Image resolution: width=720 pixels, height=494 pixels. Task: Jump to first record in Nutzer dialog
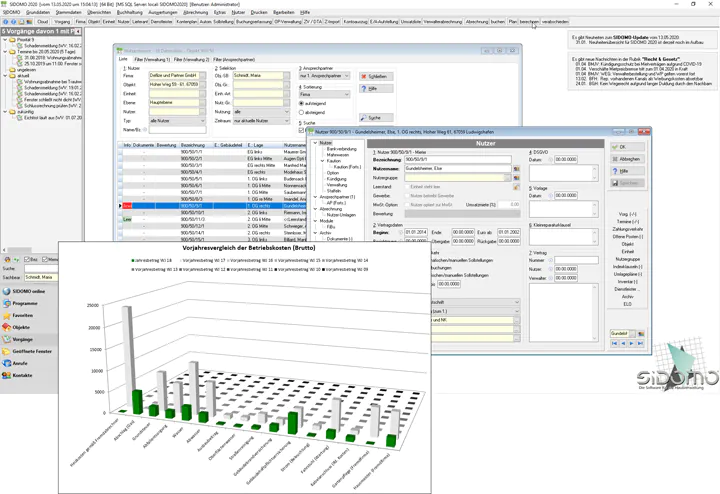click(614, 343)
